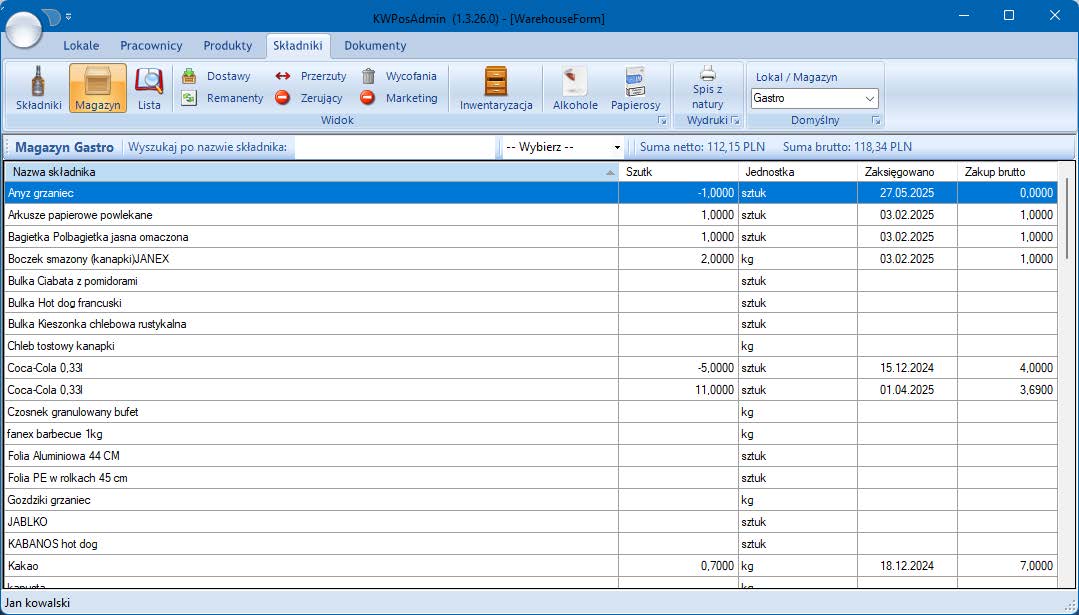Print Spis z natury

[x=707, y=88]
